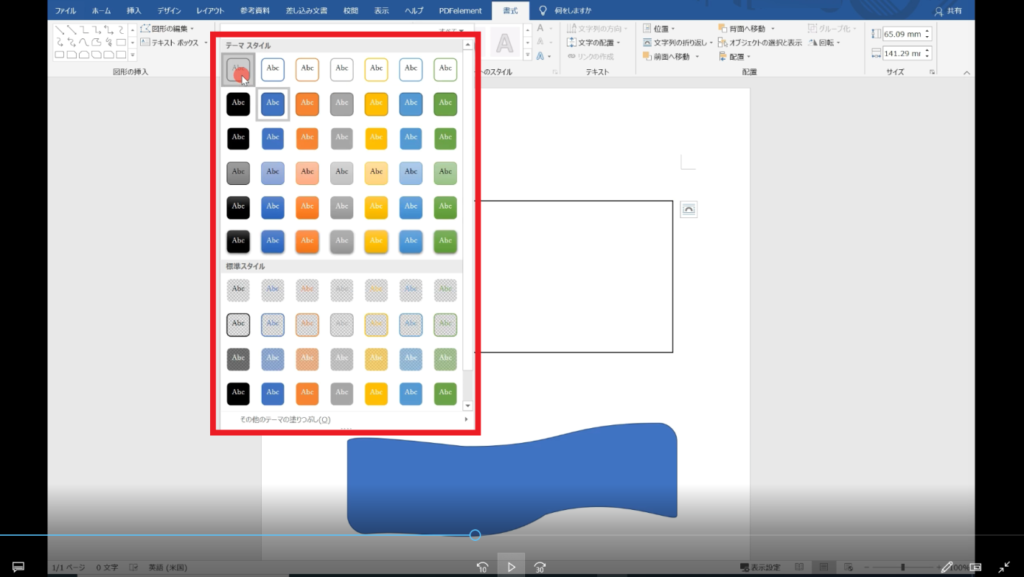This screenshot has height=577, width=1024.
Task: Select the orange solid Abc style swatch
Action: [307, 102]
